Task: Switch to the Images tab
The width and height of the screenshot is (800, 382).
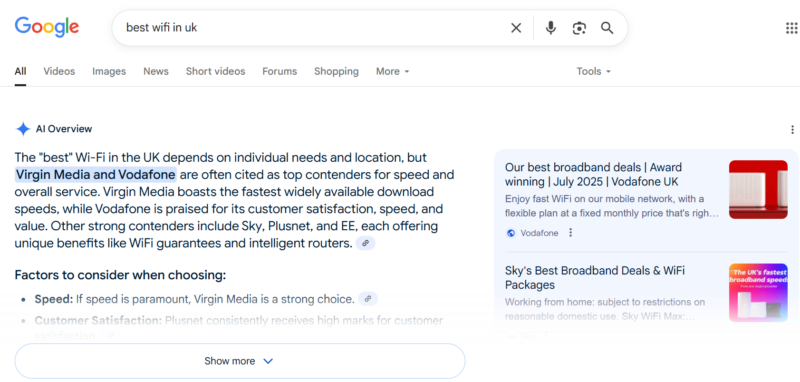Action: pyautogui.click(x=109, y=71)
